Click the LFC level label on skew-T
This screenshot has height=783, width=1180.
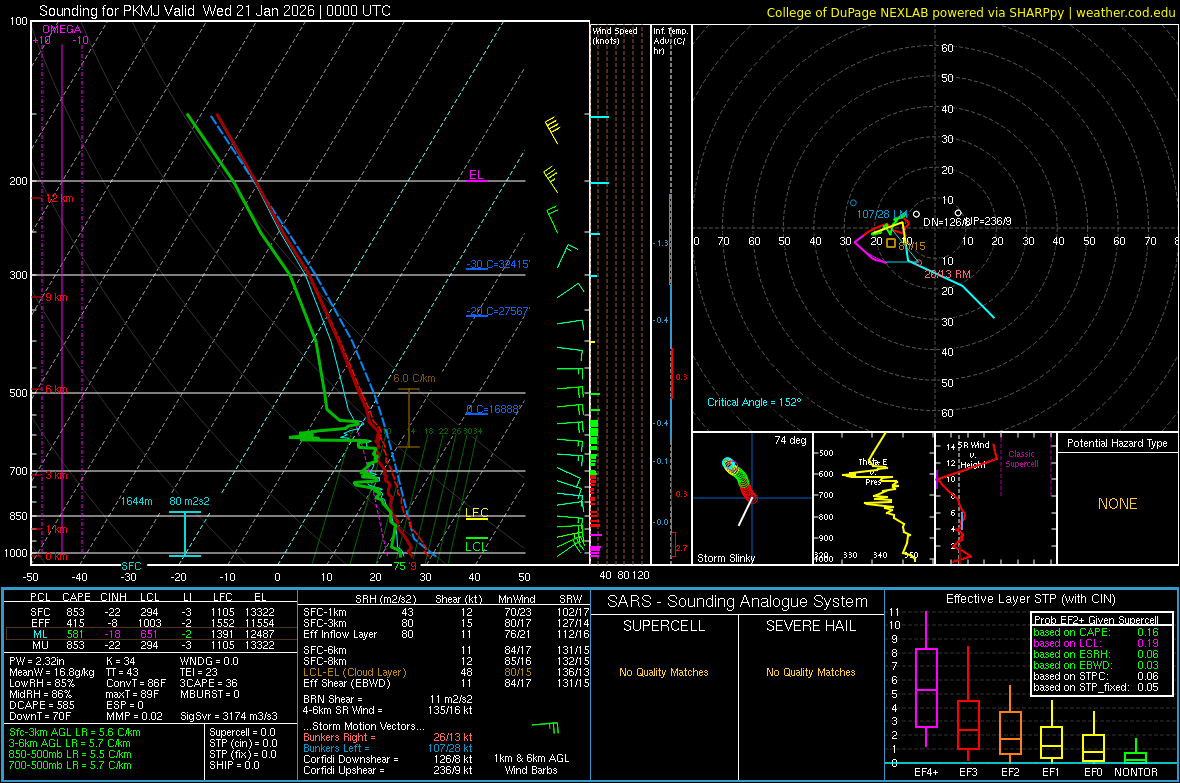pos(476,513)
